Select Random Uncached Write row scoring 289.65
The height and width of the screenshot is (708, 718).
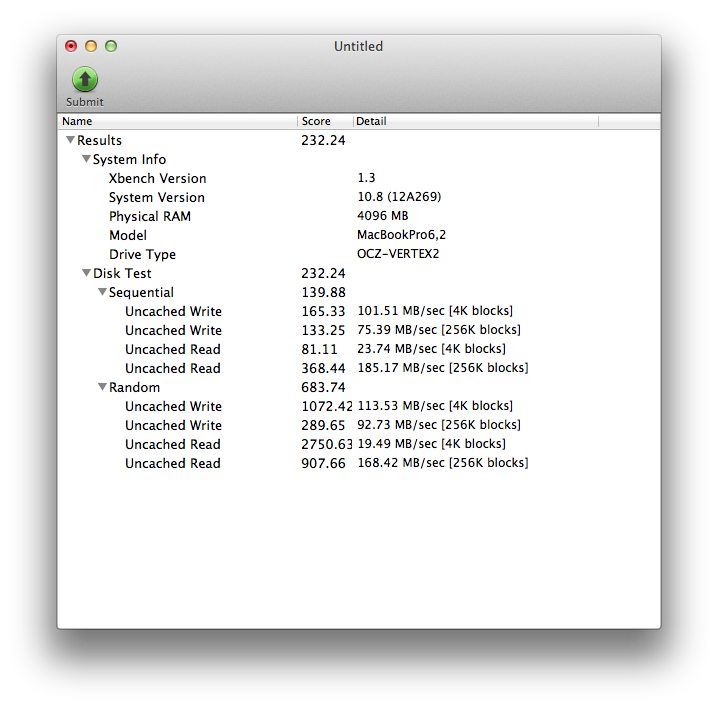point(359,425)
